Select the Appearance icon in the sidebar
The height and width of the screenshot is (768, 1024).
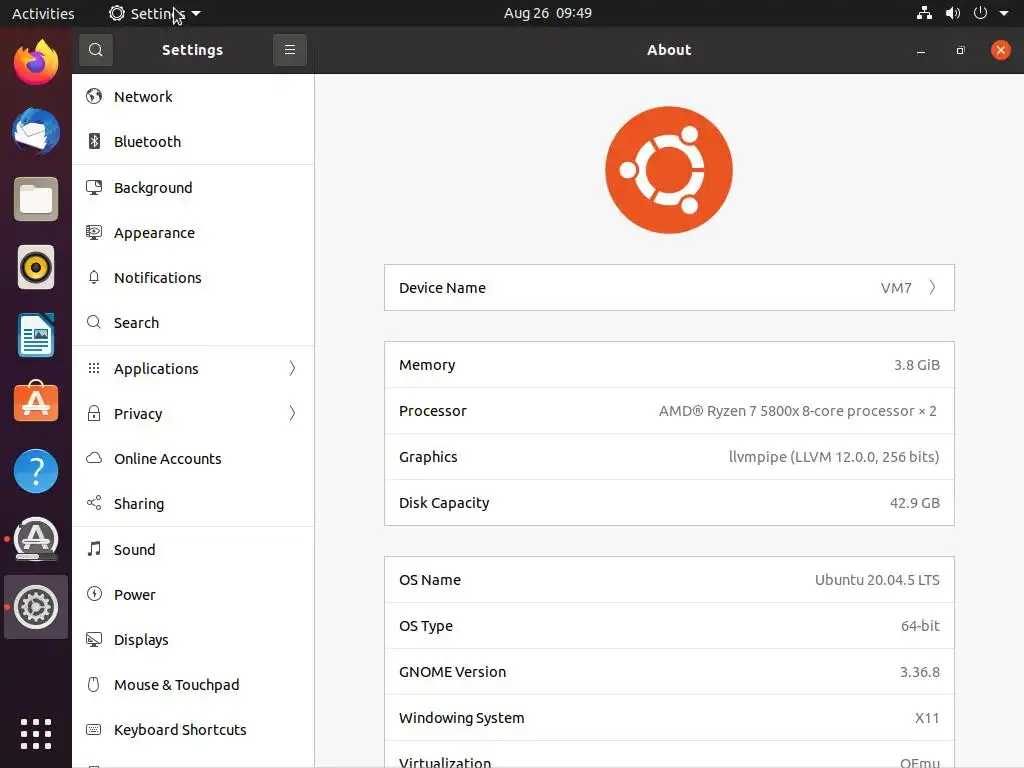click(94, 232)
